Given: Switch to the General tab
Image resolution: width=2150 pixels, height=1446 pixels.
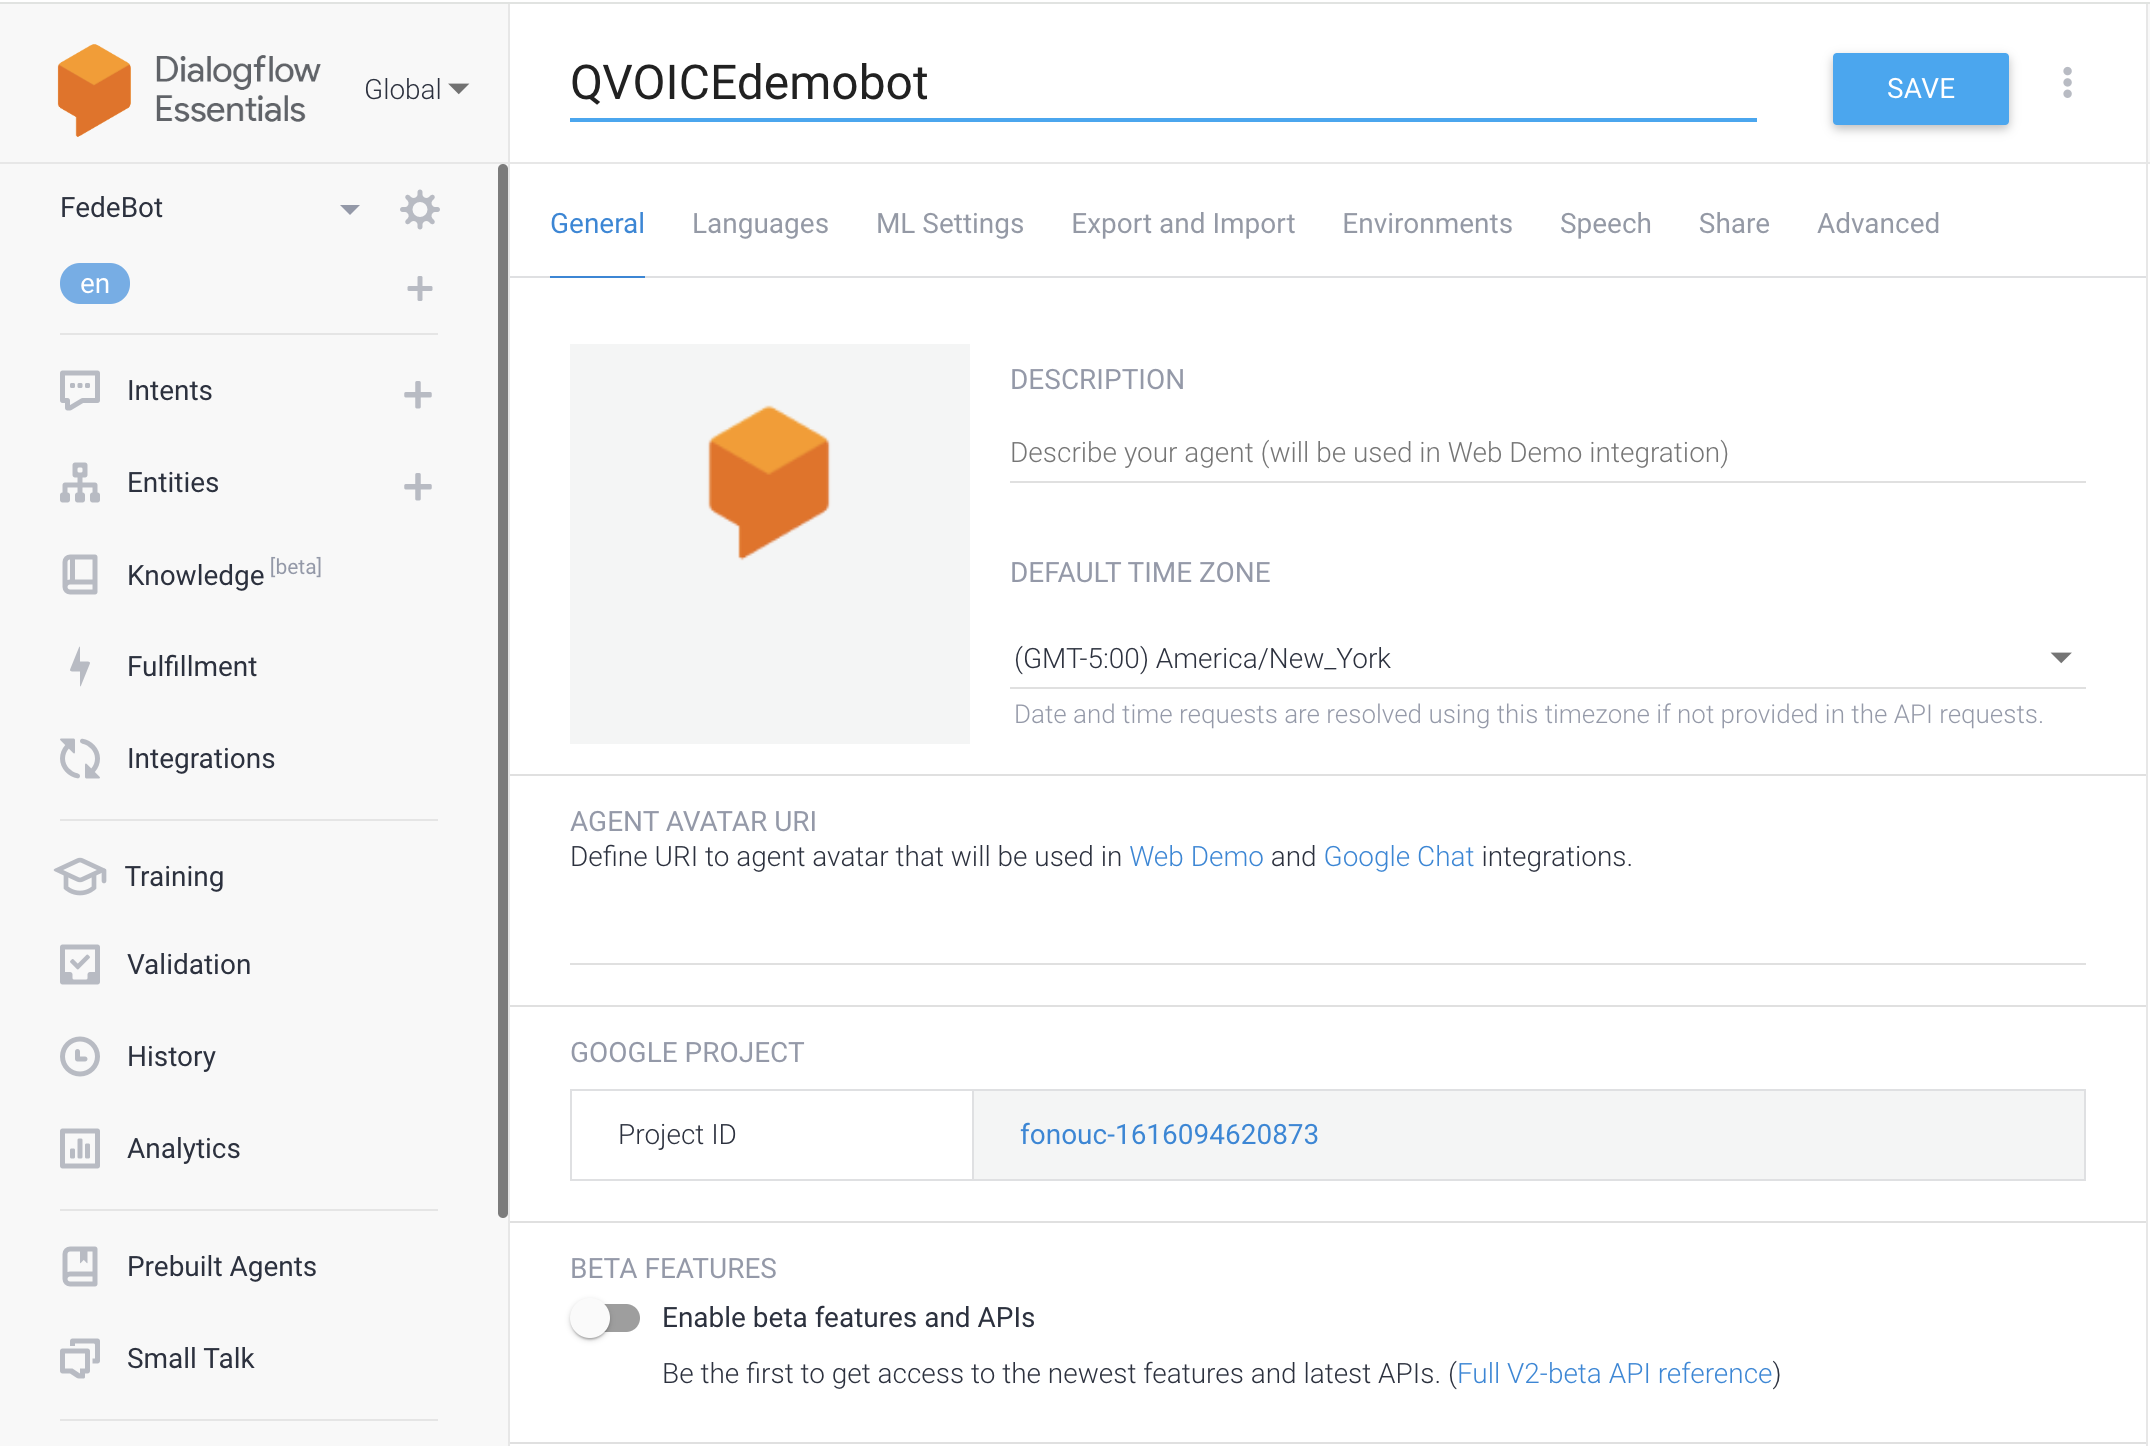Looking at the screenshot, I should click(597, 223).
